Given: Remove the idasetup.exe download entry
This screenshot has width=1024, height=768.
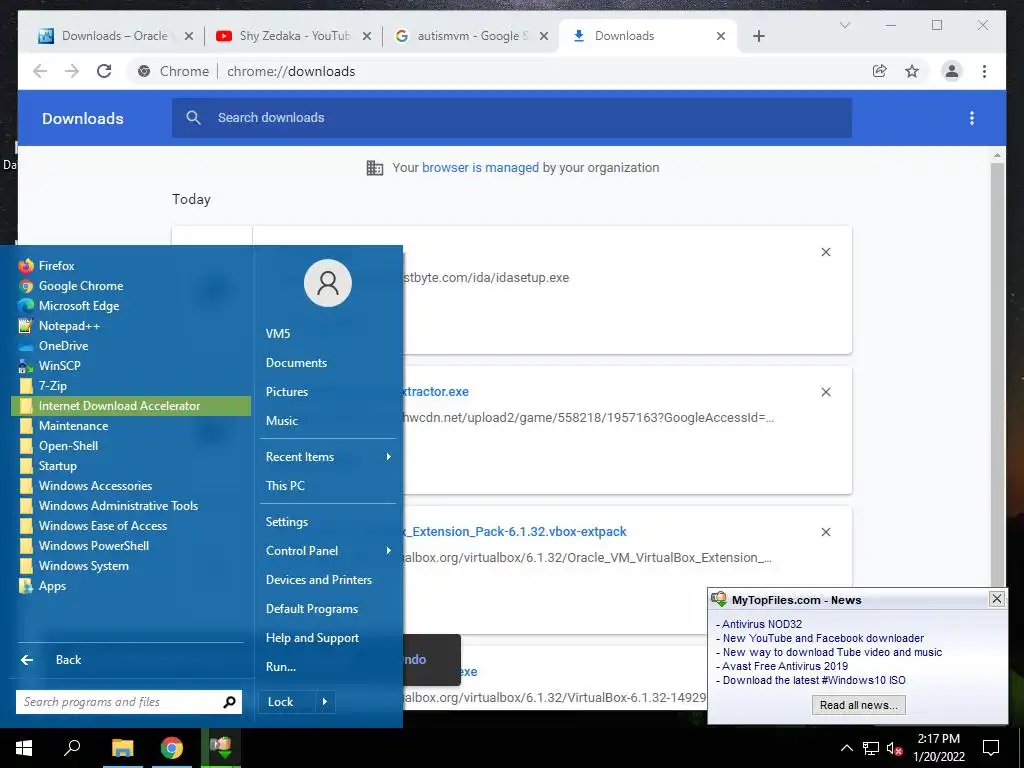Looking at the screenshot, I should (826, 252).
